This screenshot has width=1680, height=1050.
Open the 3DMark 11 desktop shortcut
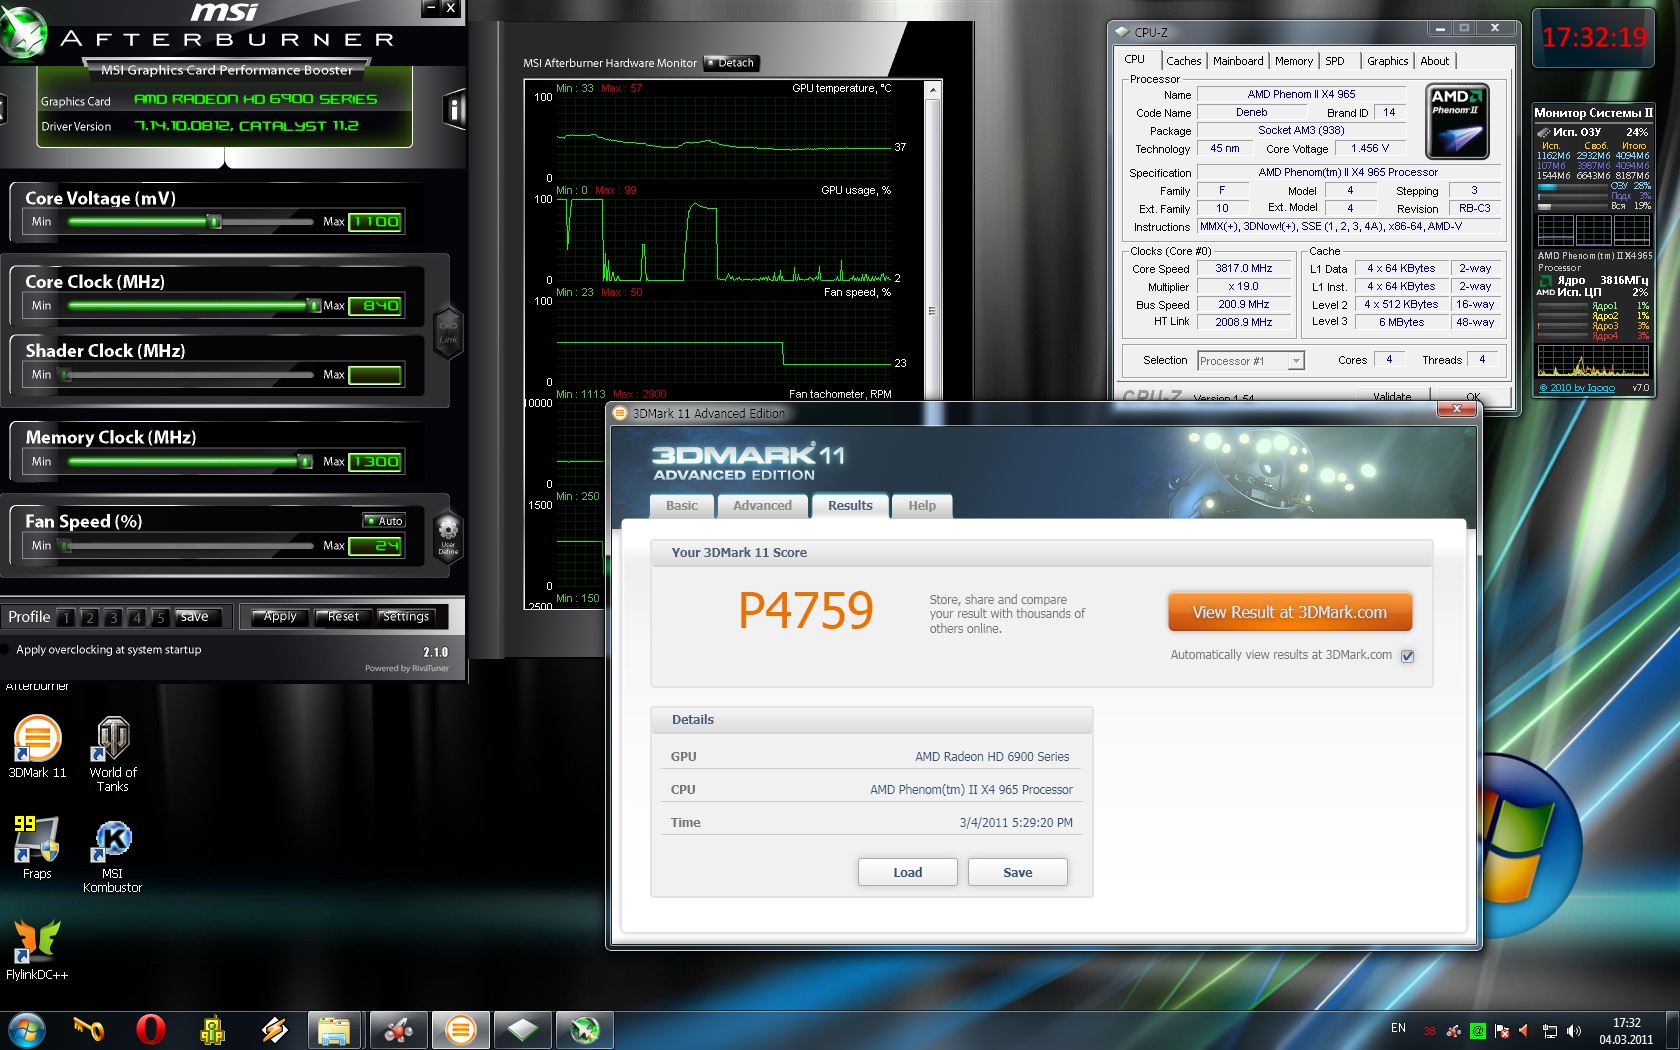pyautogui.click(x=37, y=746)
